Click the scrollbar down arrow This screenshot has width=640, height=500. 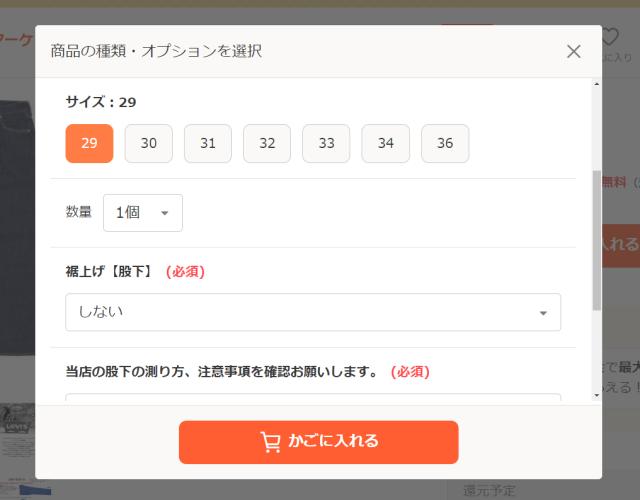coord(596,395)
